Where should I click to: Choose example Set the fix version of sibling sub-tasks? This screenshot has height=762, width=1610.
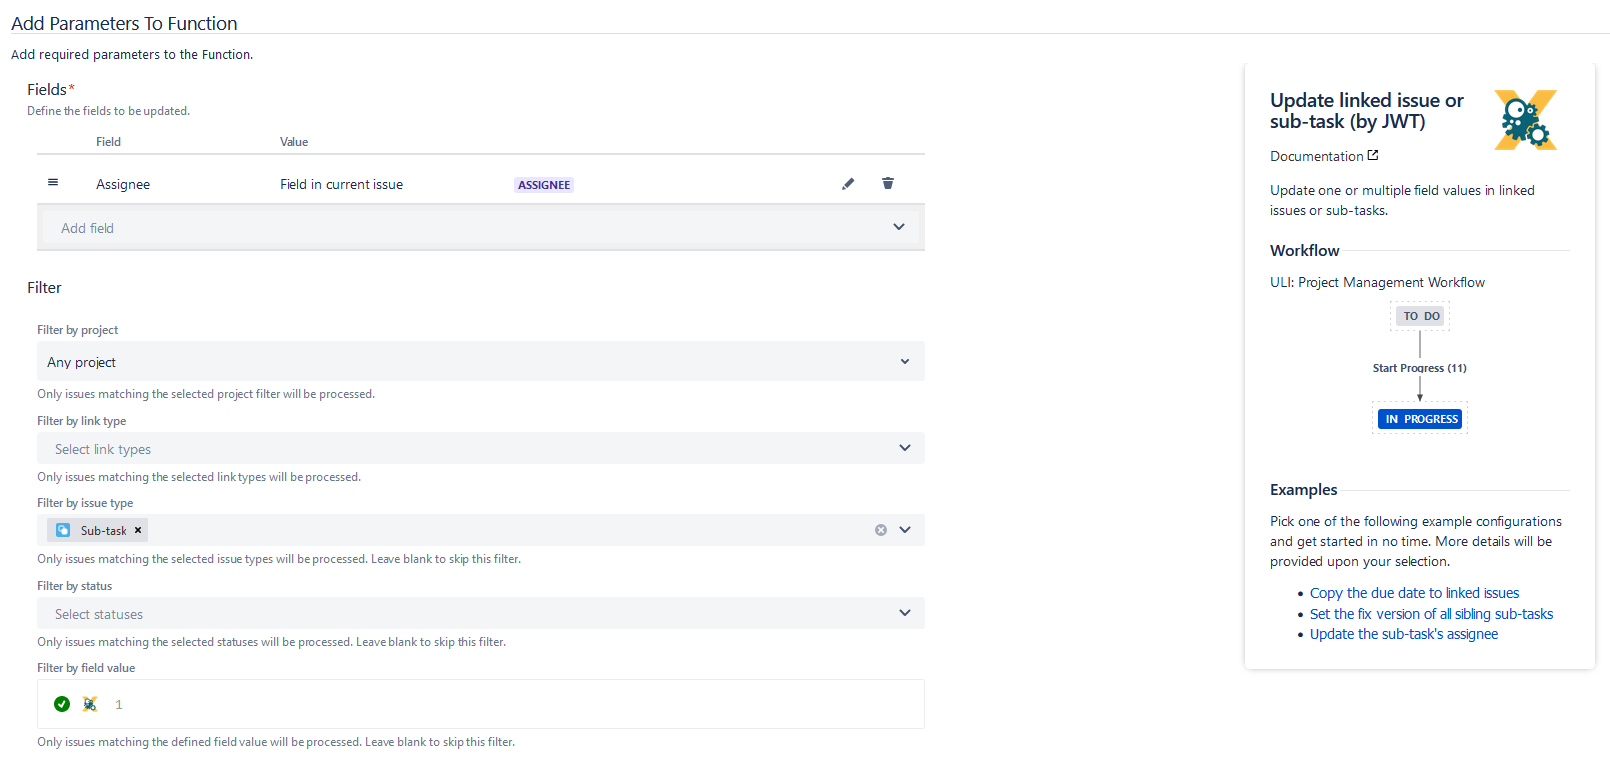click(1431, 614)
